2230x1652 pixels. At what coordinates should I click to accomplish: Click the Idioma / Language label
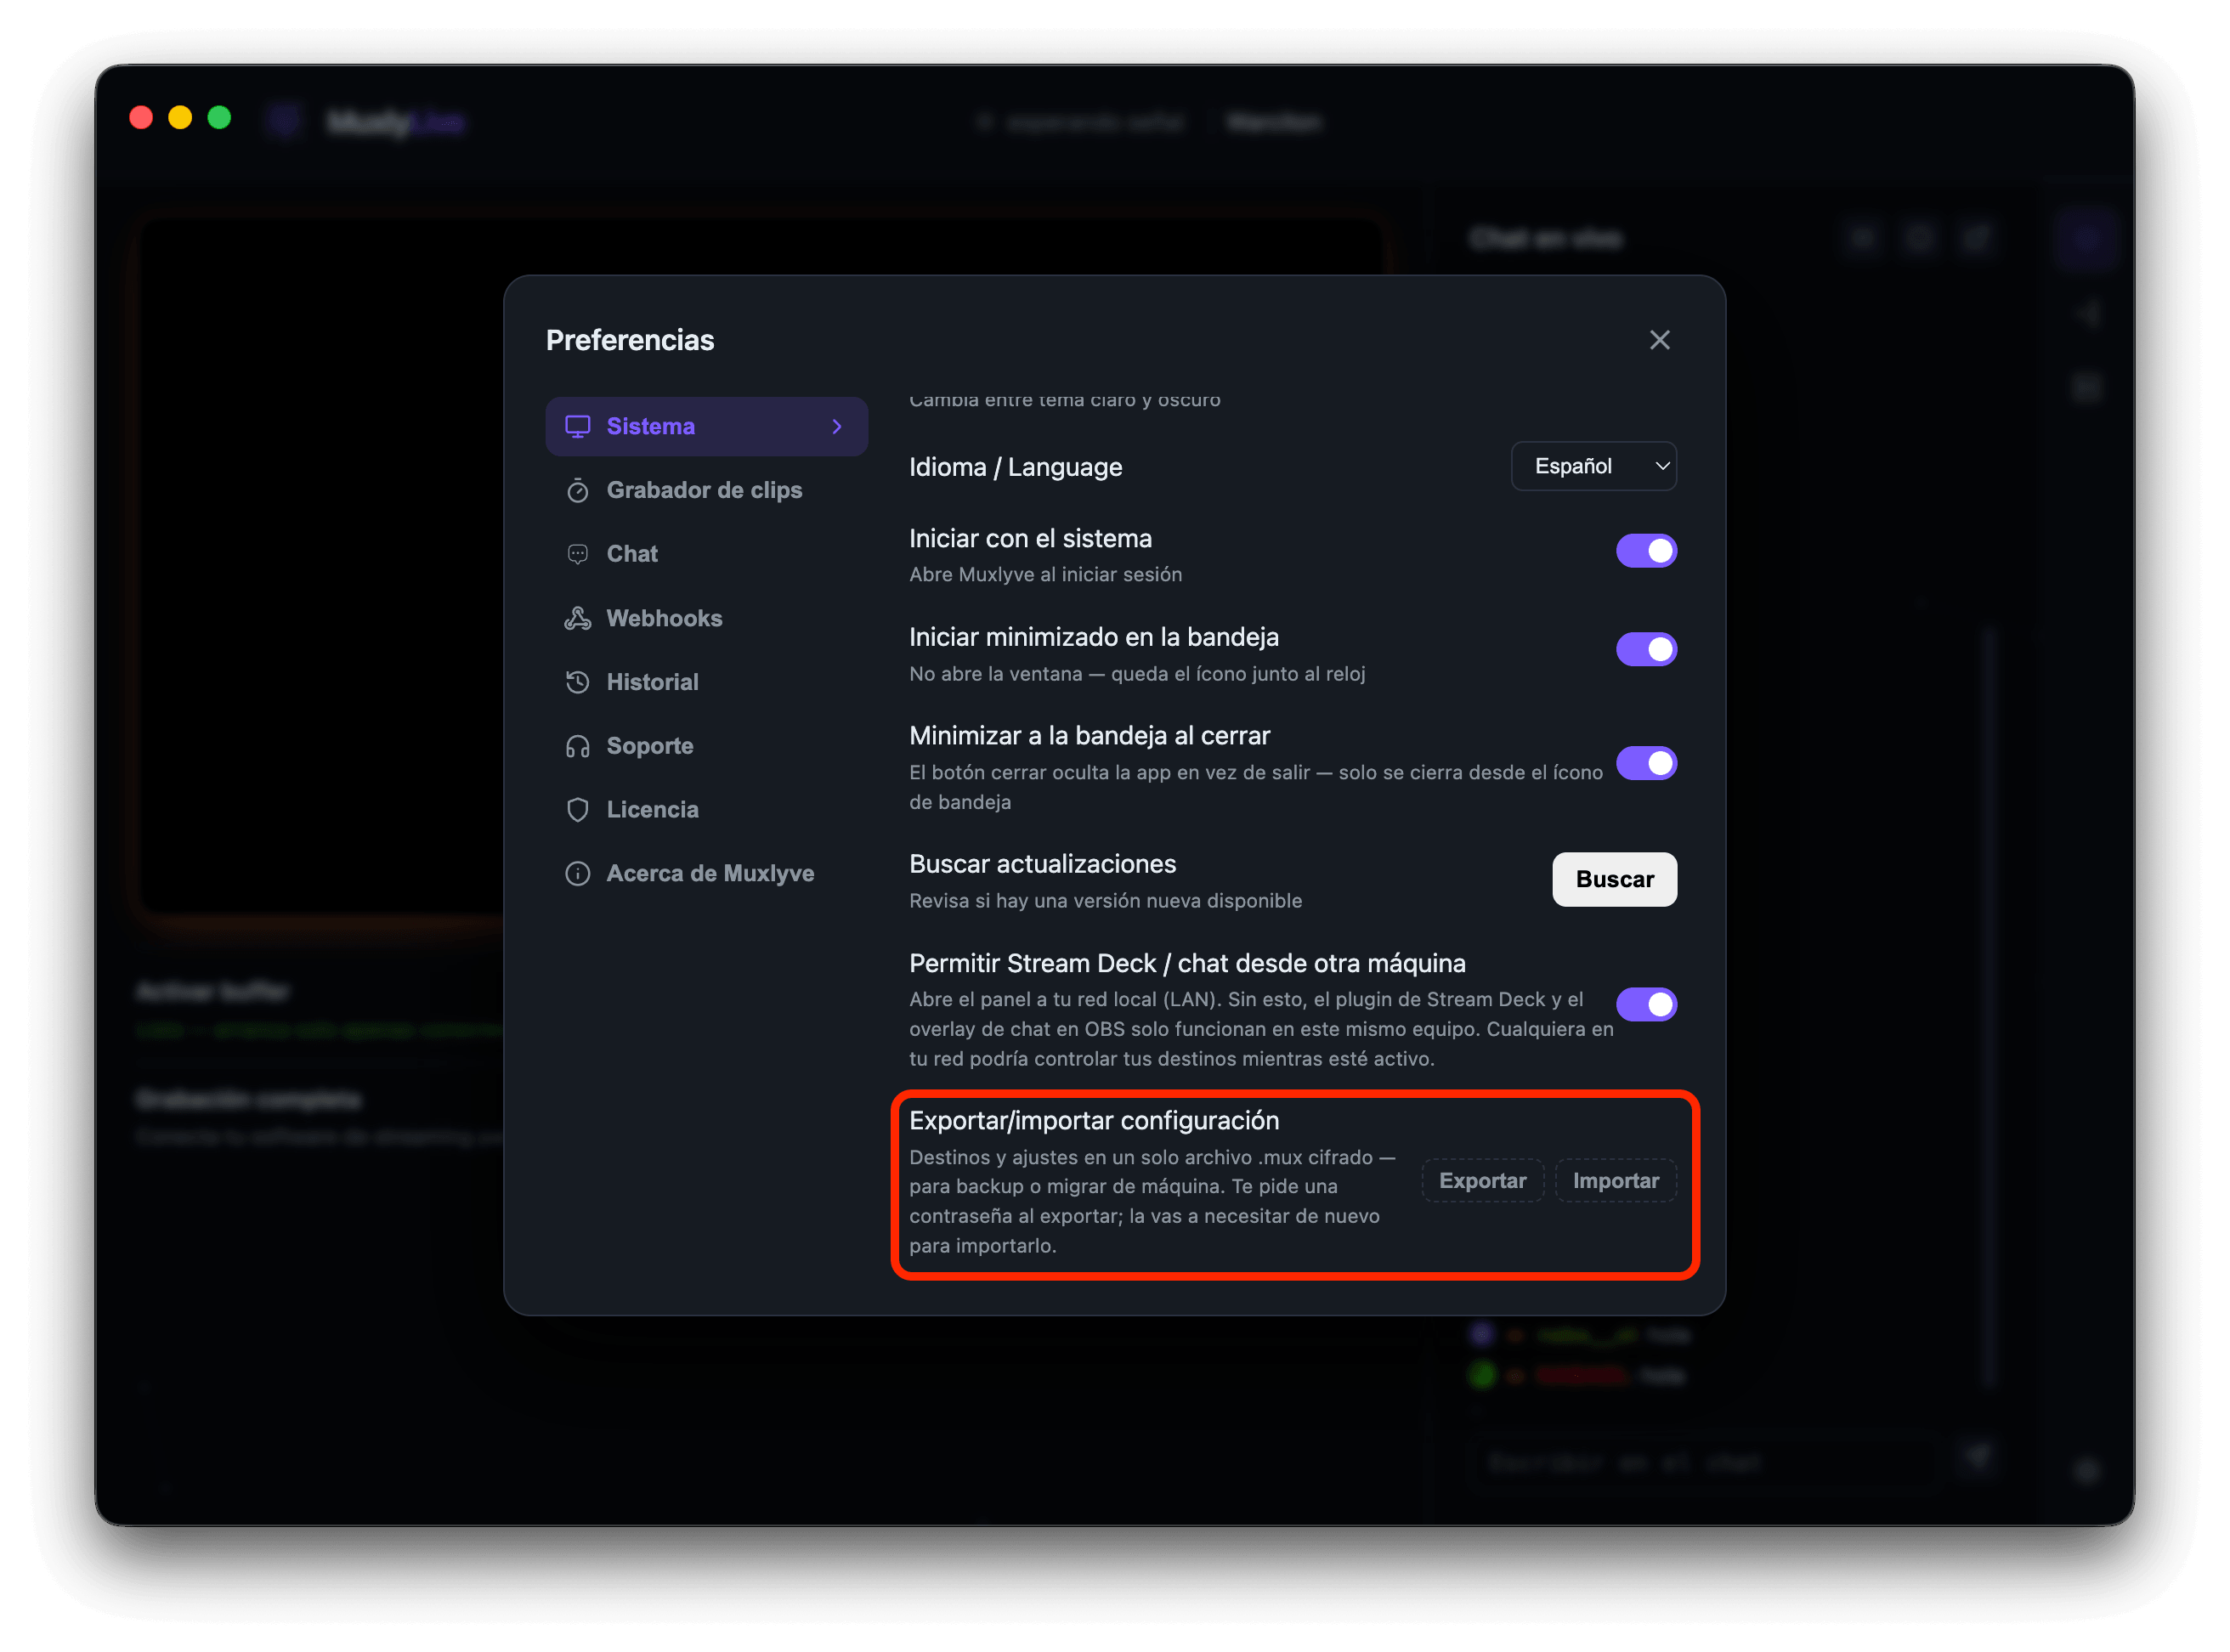[x=1016, y=467]
